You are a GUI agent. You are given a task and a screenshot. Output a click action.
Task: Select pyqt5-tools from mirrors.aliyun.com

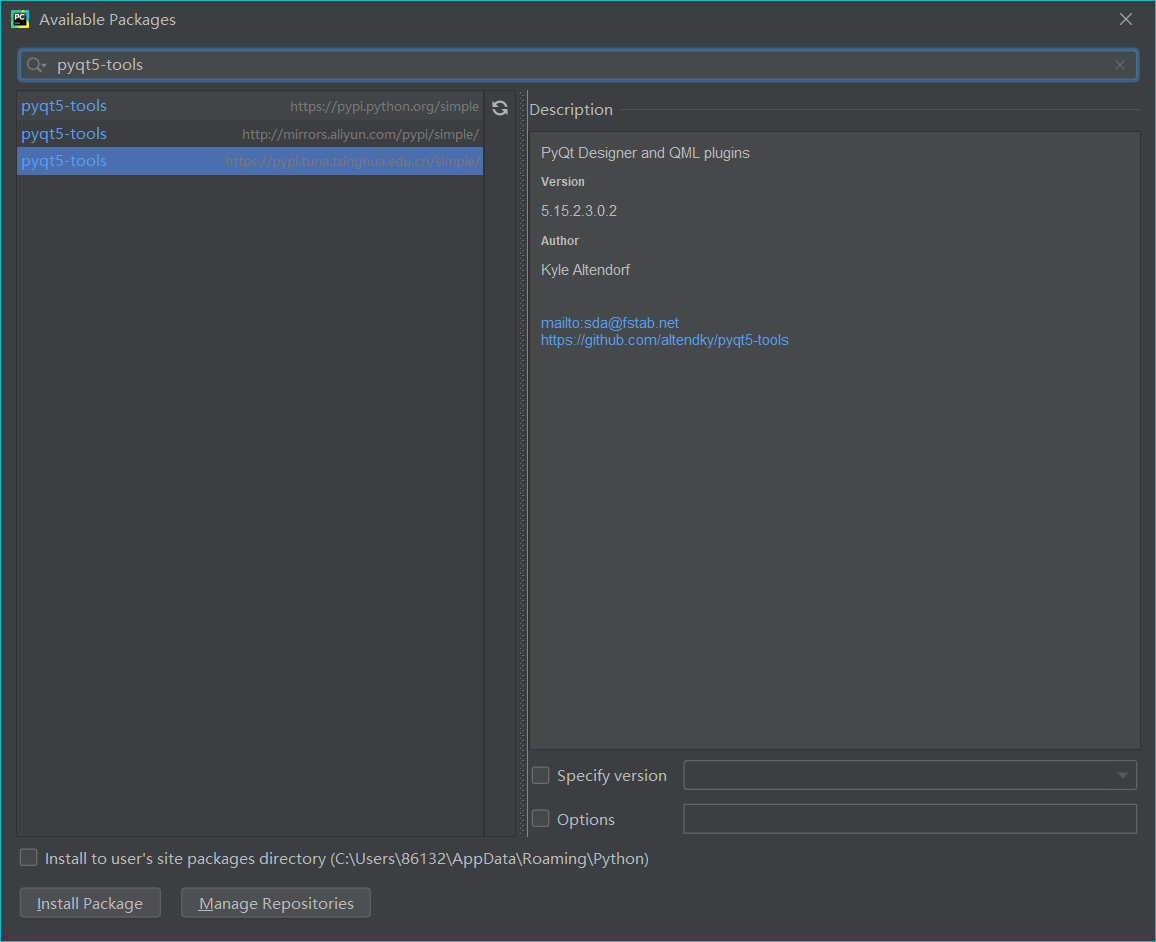[250, 134]
